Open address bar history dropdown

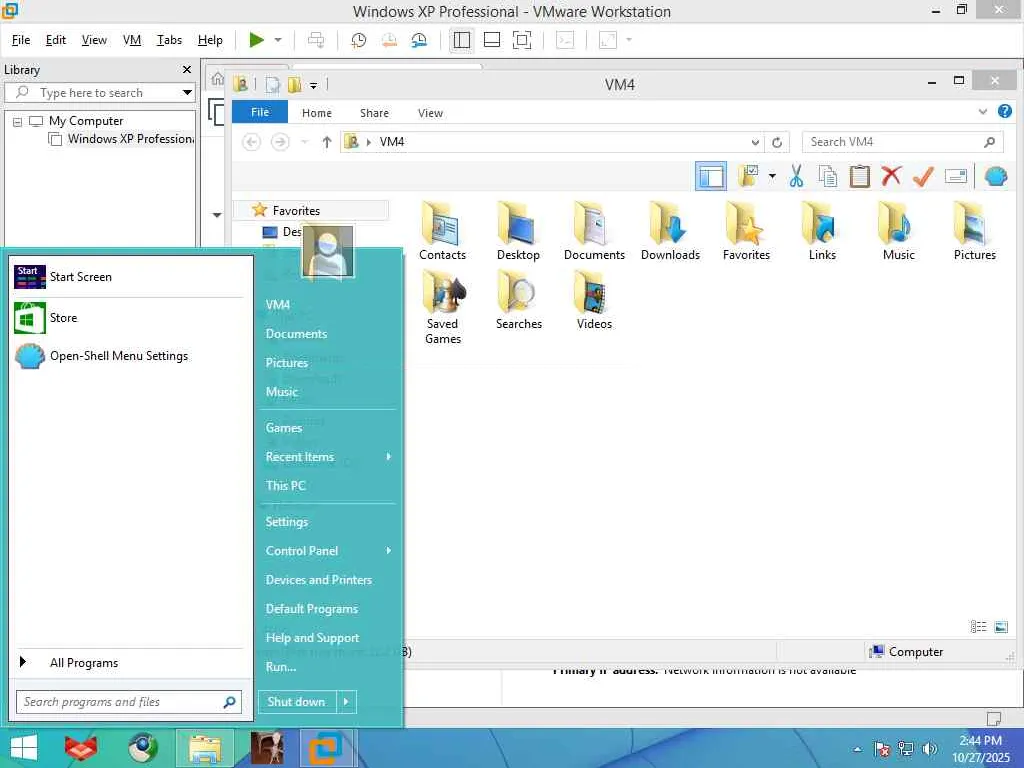coord(755,142)
